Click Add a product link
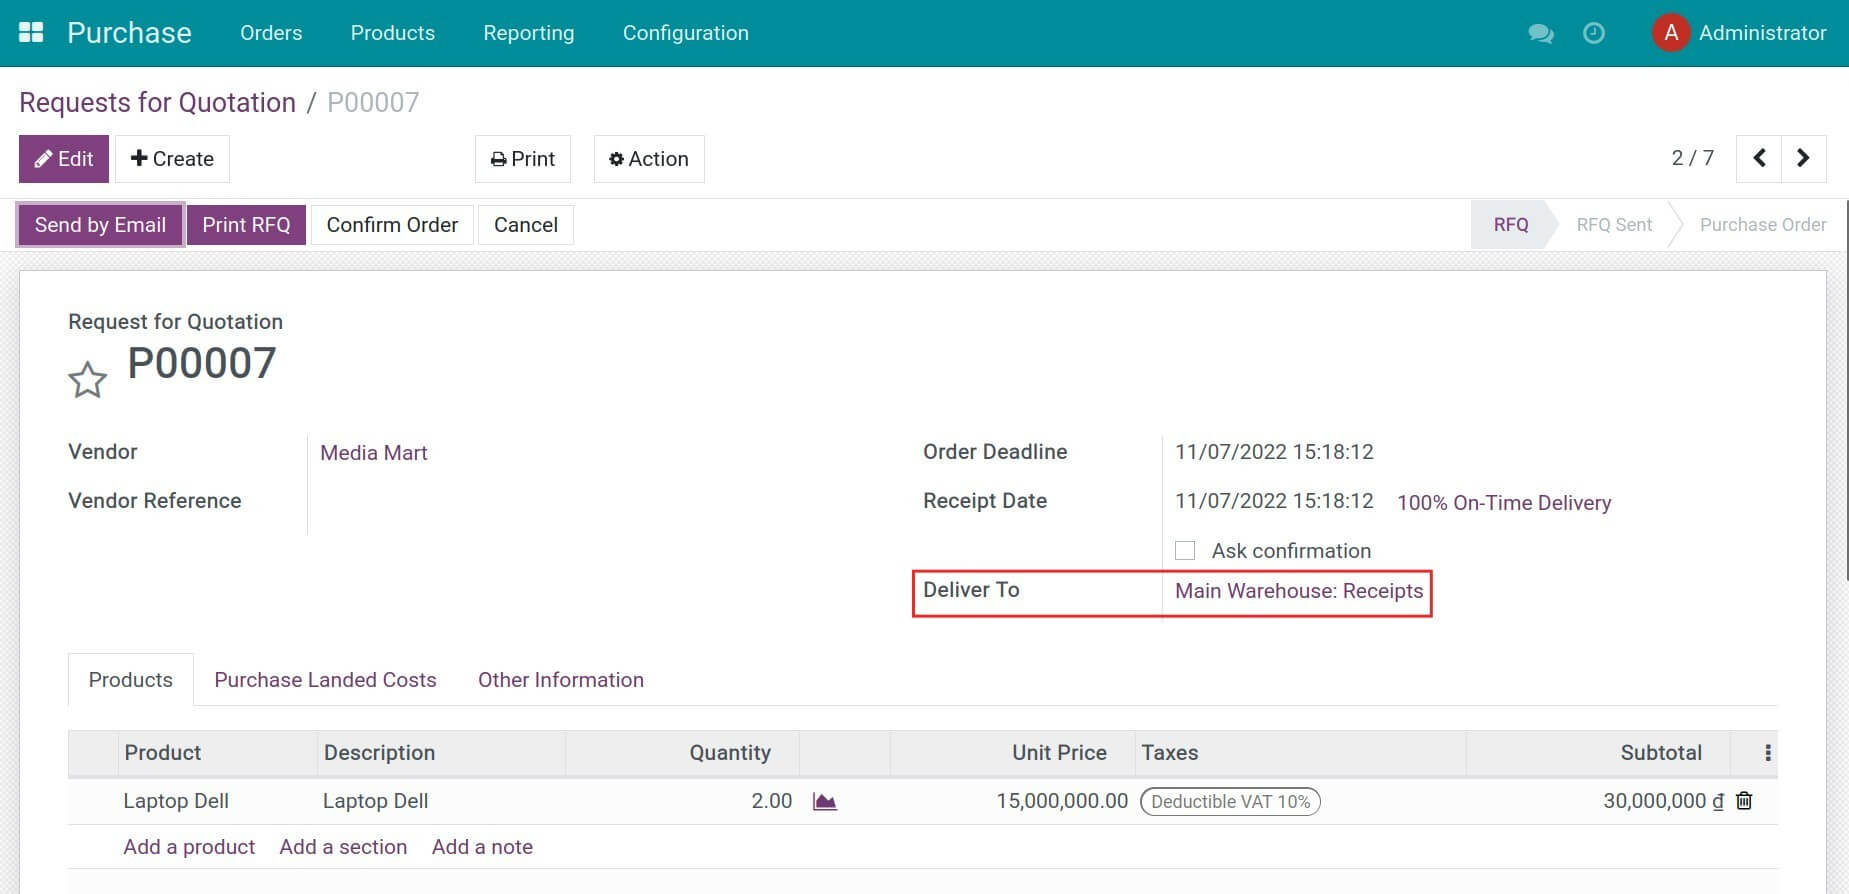Viewport: 1849px width, 894px height. pyautogui.click(x=189, y=847)
